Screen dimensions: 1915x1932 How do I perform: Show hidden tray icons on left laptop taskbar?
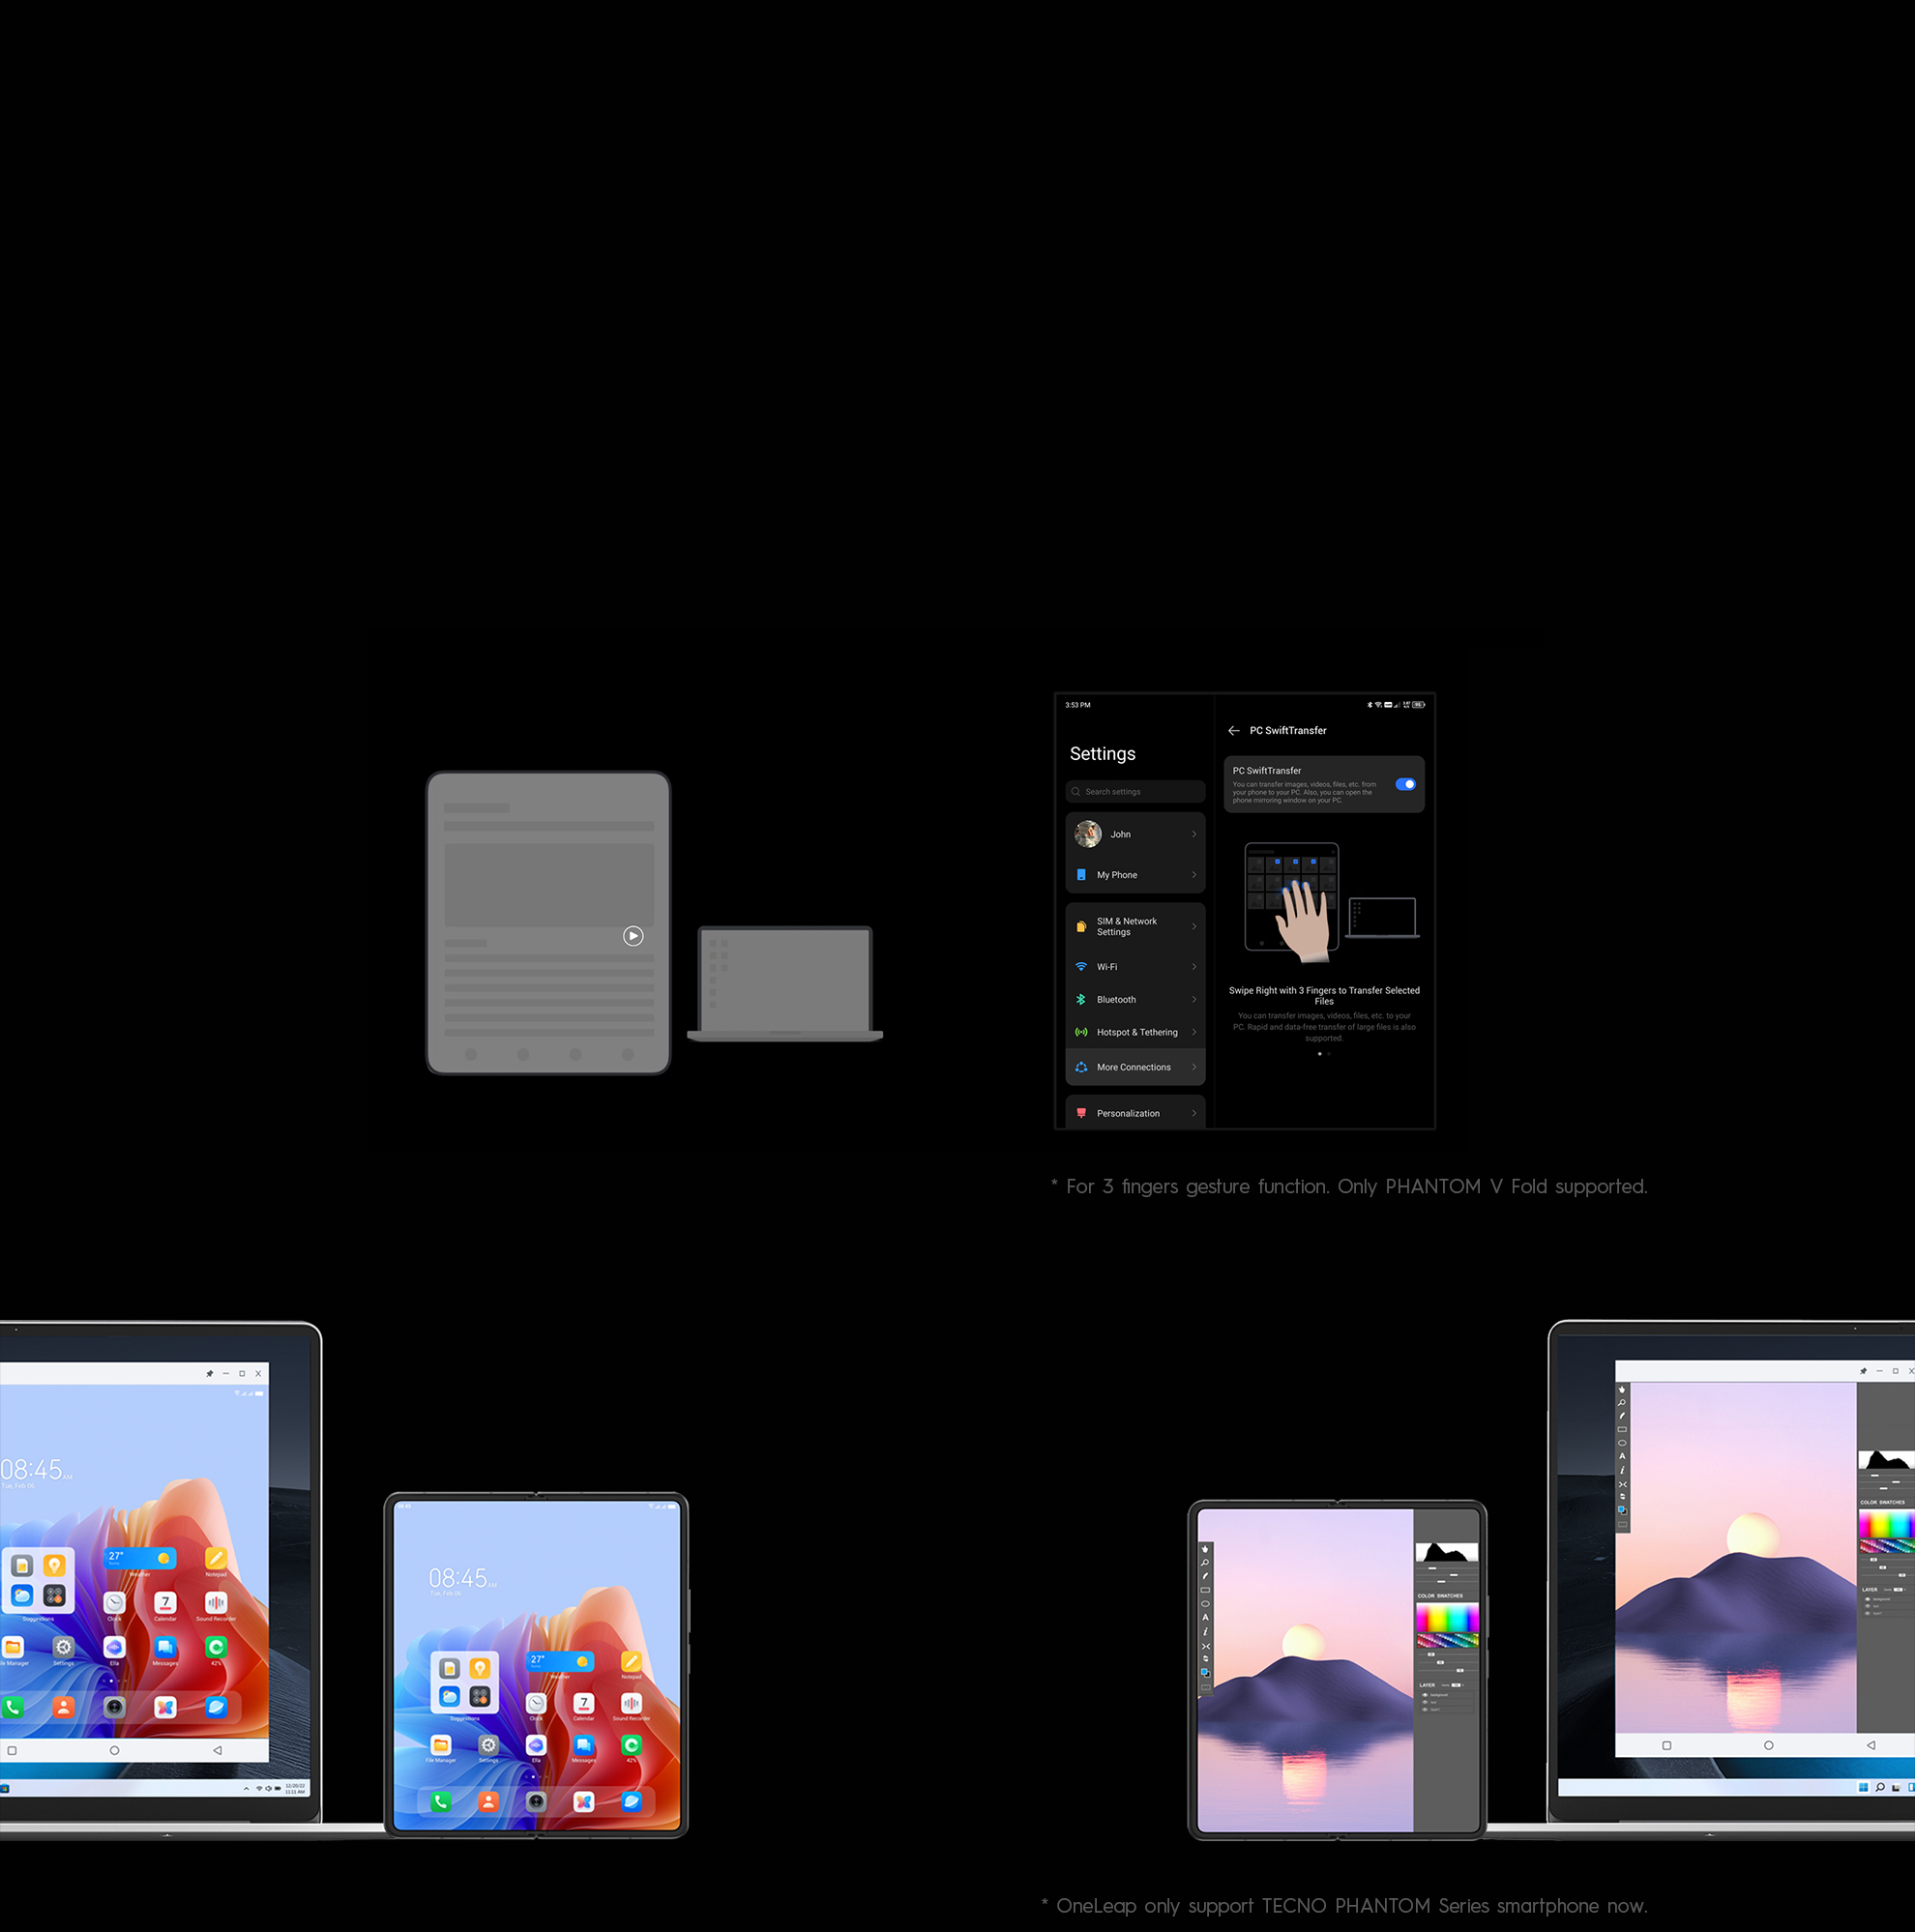246,1788
